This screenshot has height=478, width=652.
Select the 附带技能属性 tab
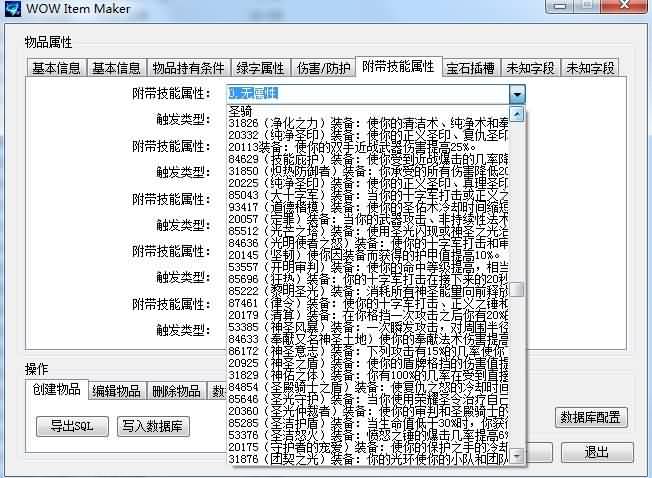click(398, 67)
